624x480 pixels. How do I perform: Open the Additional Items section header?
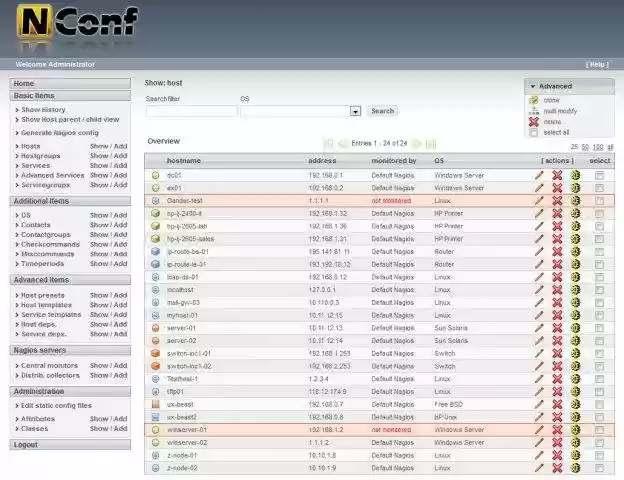coord(70,201)
